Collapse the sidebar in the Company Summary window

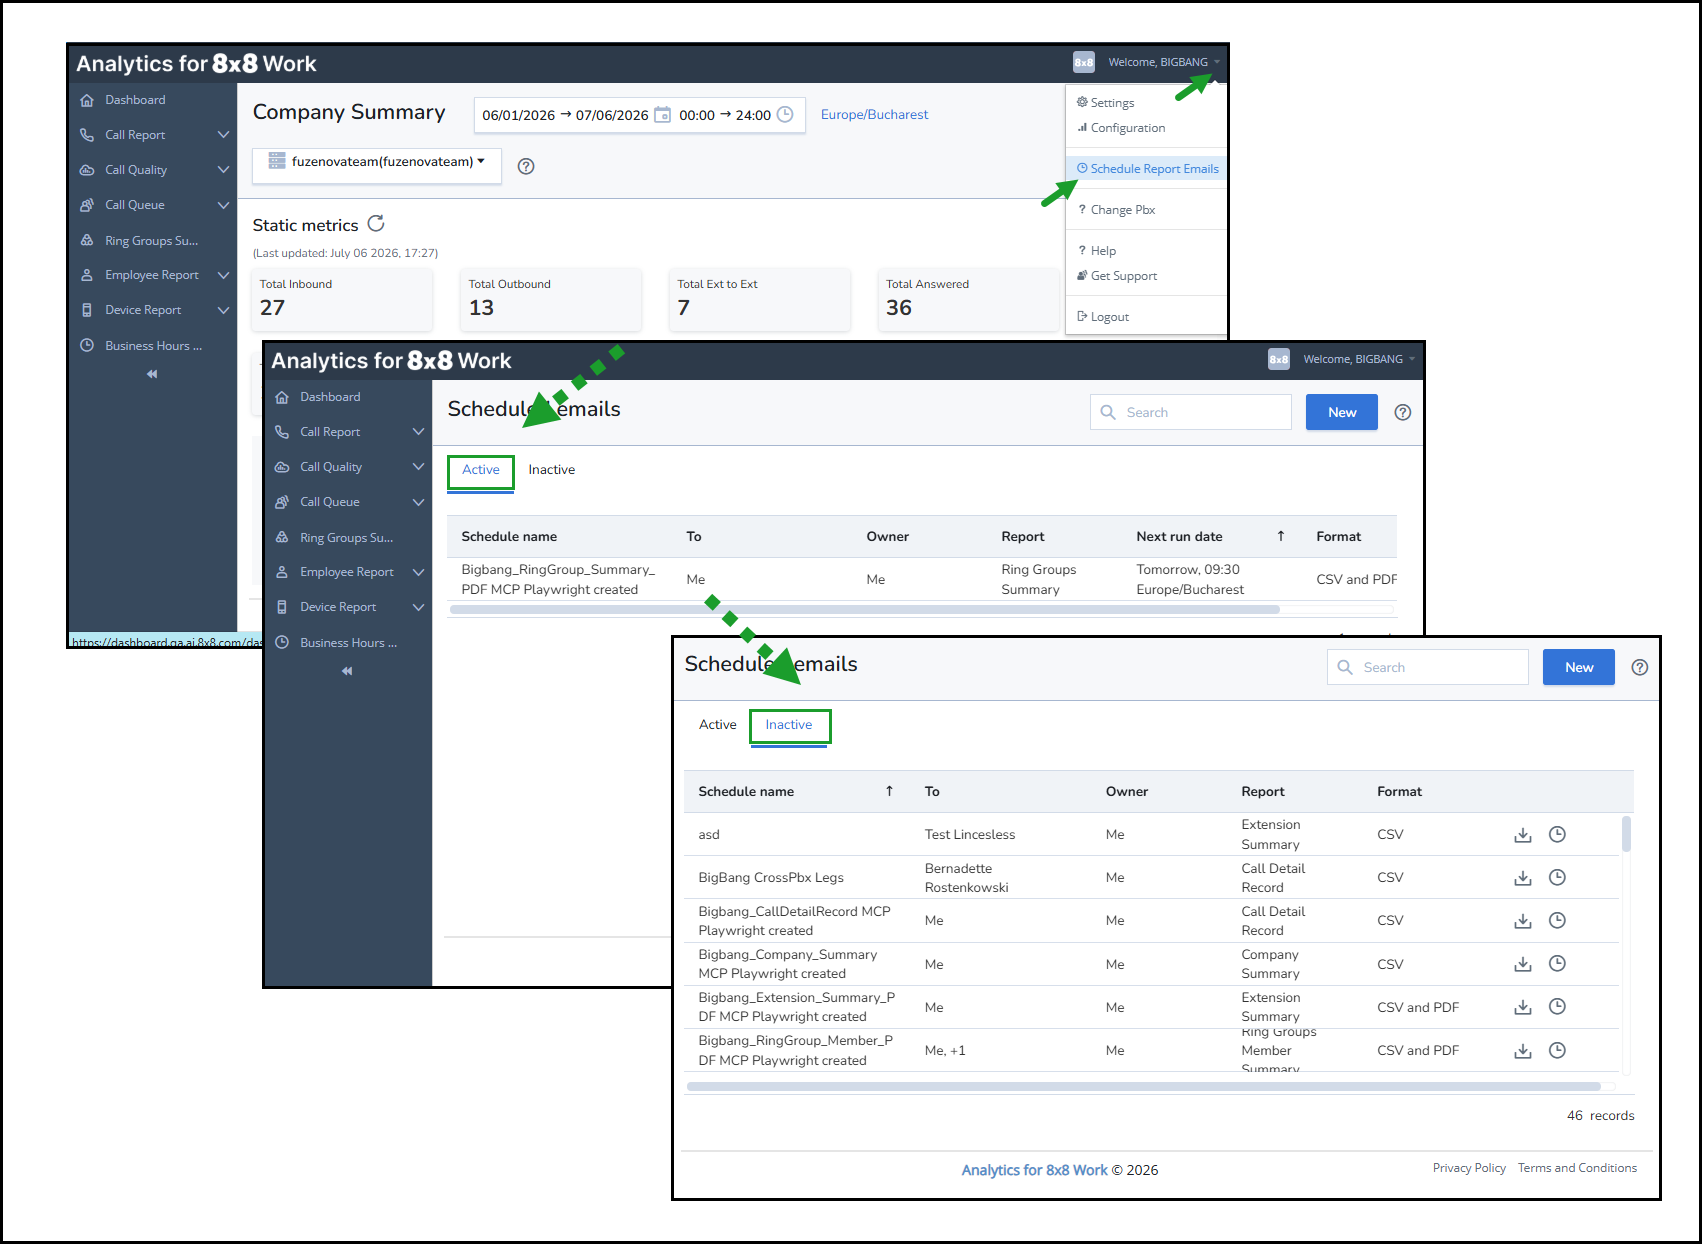click(x=152, y=374)
